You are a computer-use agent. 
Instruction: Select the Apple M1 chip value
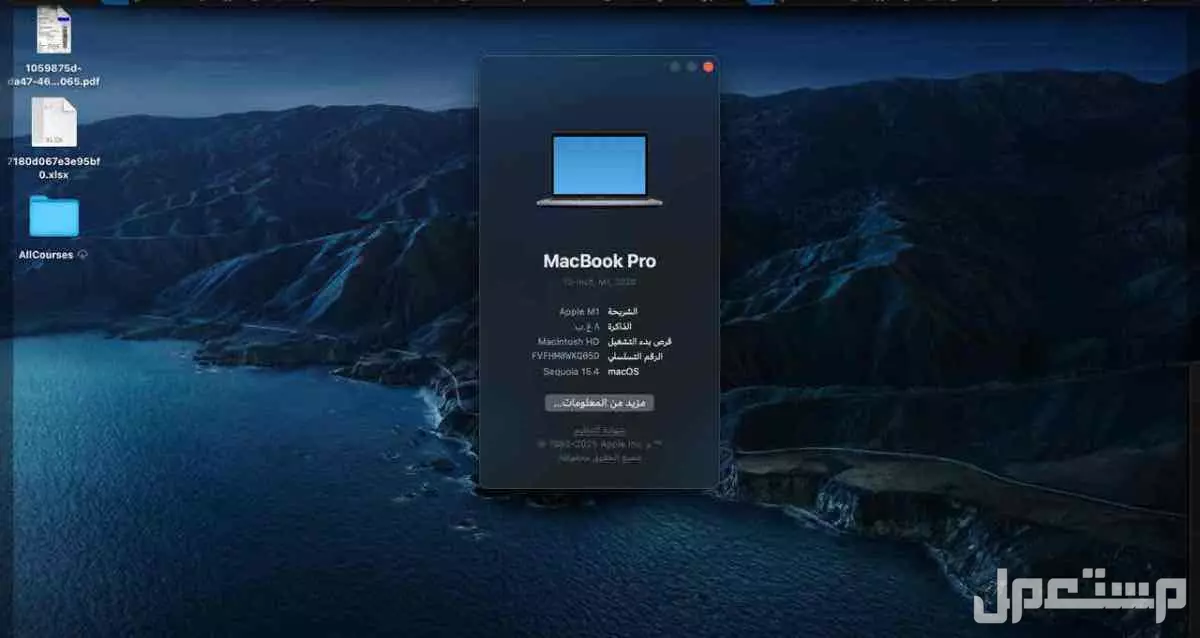pyautogui.click(x=579, y=312)
